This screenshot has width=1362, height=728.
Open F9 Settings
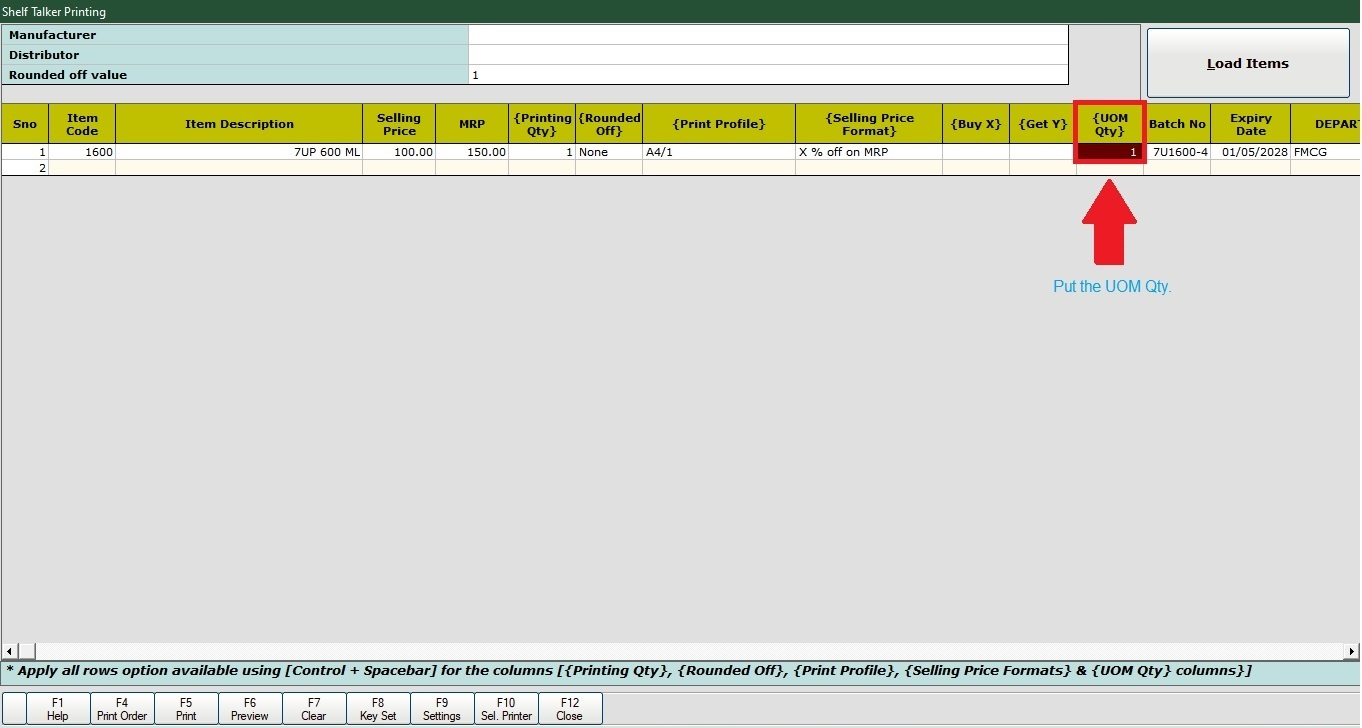tap(442, 709)
